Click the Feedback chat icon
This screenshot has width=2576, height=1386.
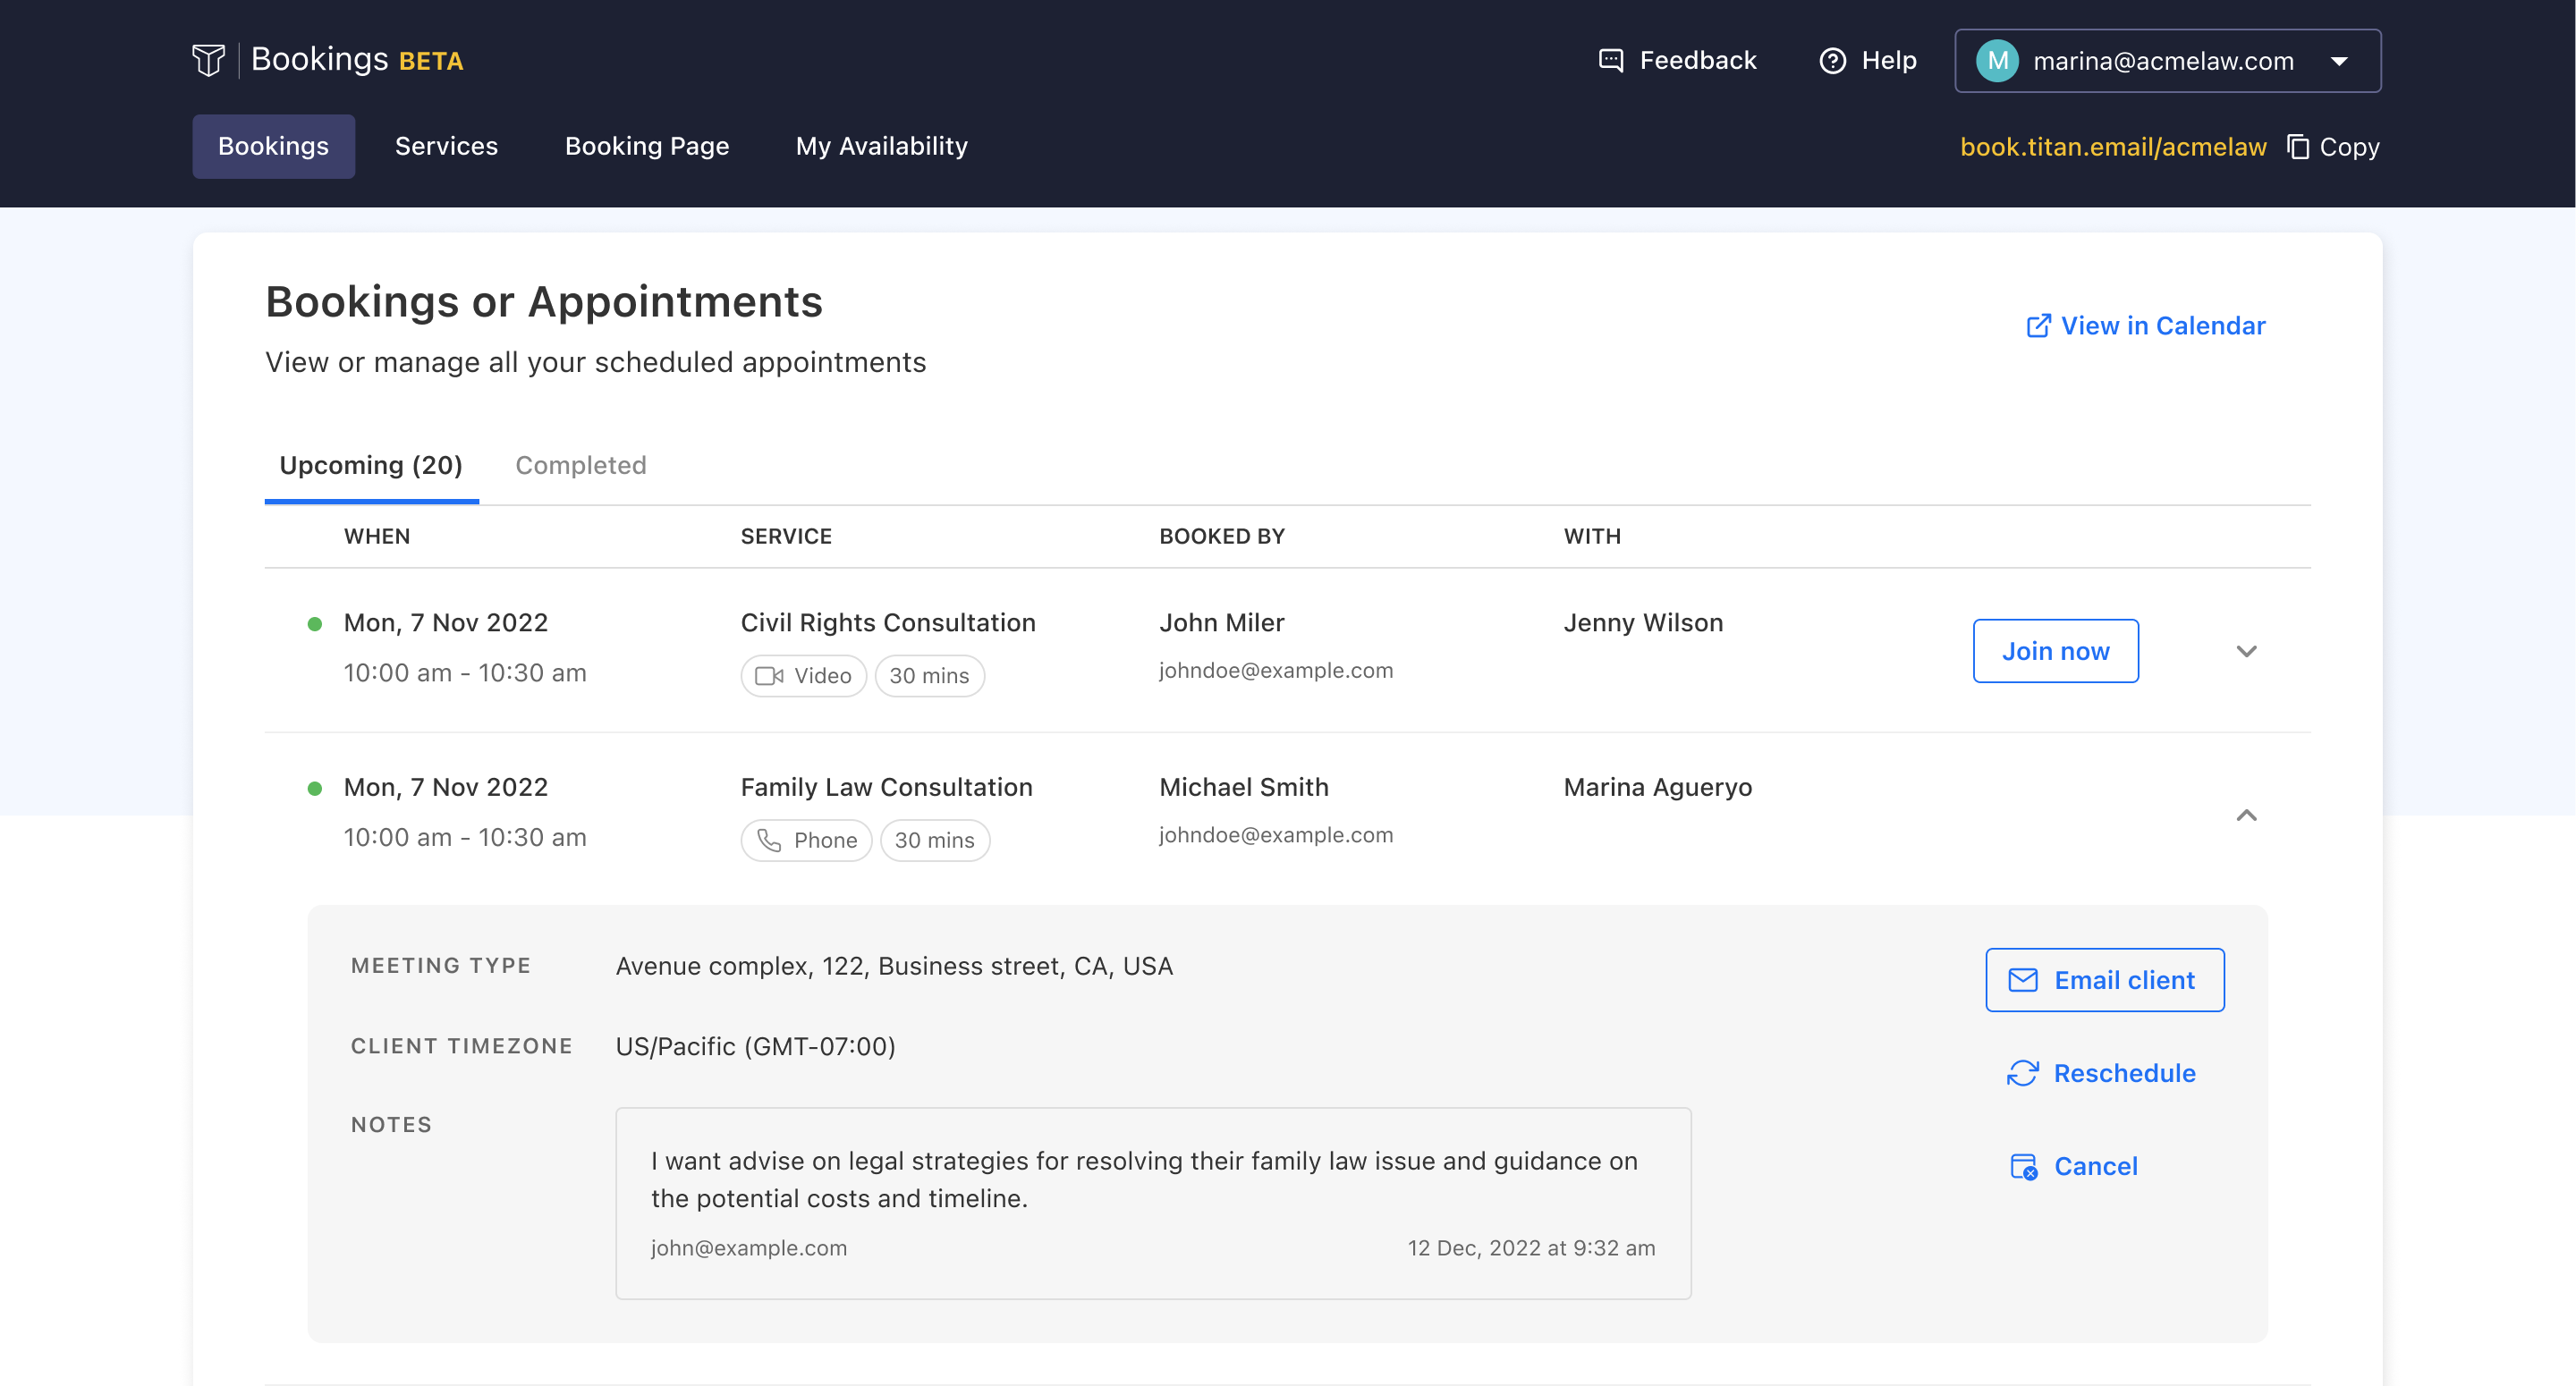tap(1611, 61)
